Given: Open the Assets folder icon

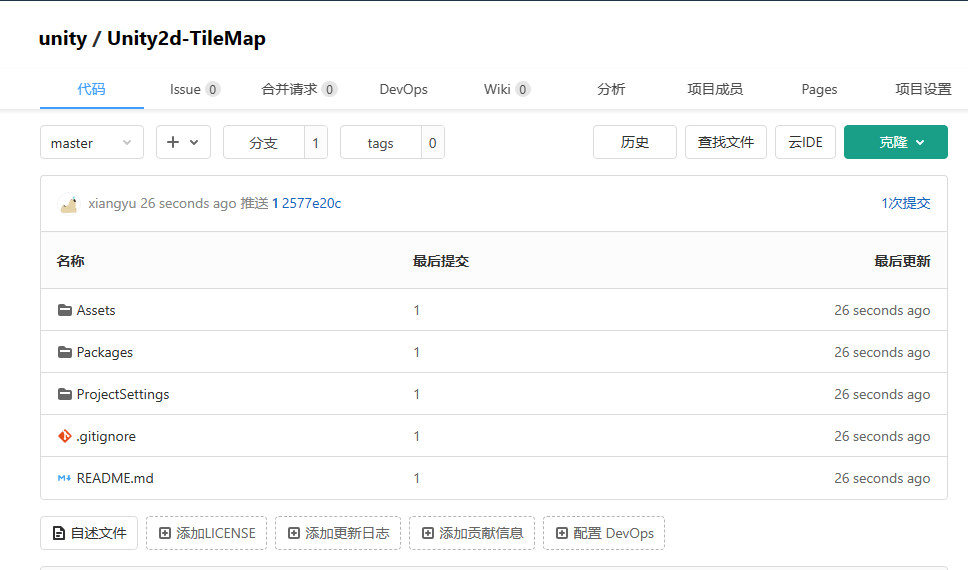Looking at the screenshot, I should click(x=65, y=310).
